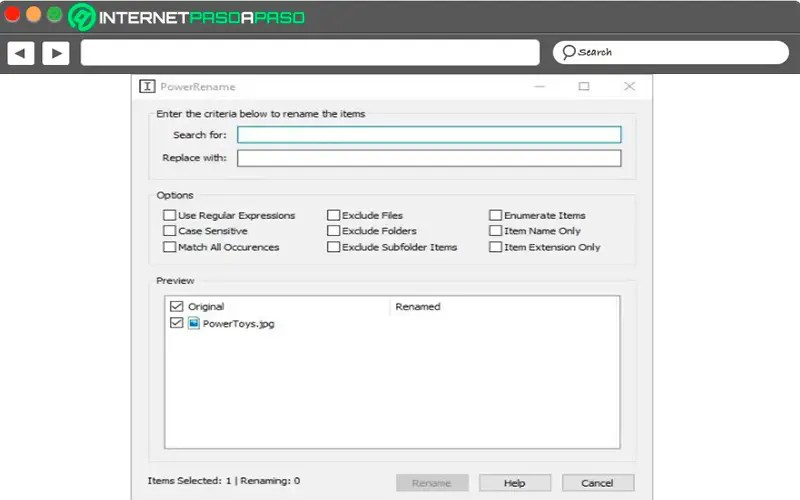The height and width of the screenshot is (500, 800).
Task: Click the Original column header
Action: point(206,307)
